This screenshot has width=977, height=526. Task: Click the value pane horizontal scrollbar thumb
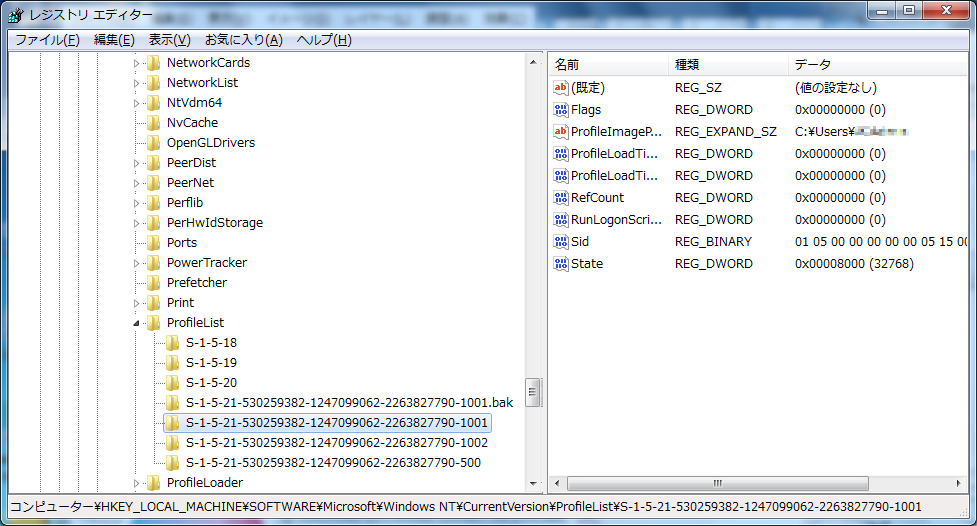[x=717, y=483]
